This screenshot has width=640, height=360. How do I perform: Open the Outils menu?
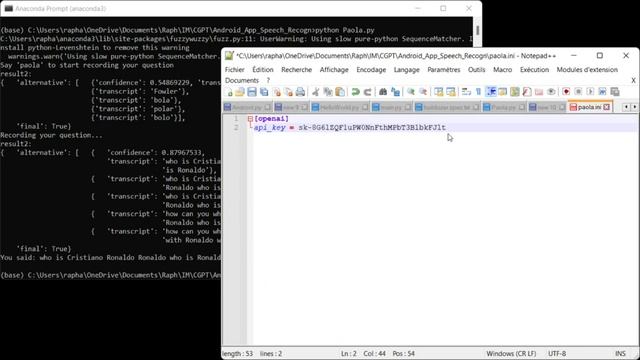(476, 70)
